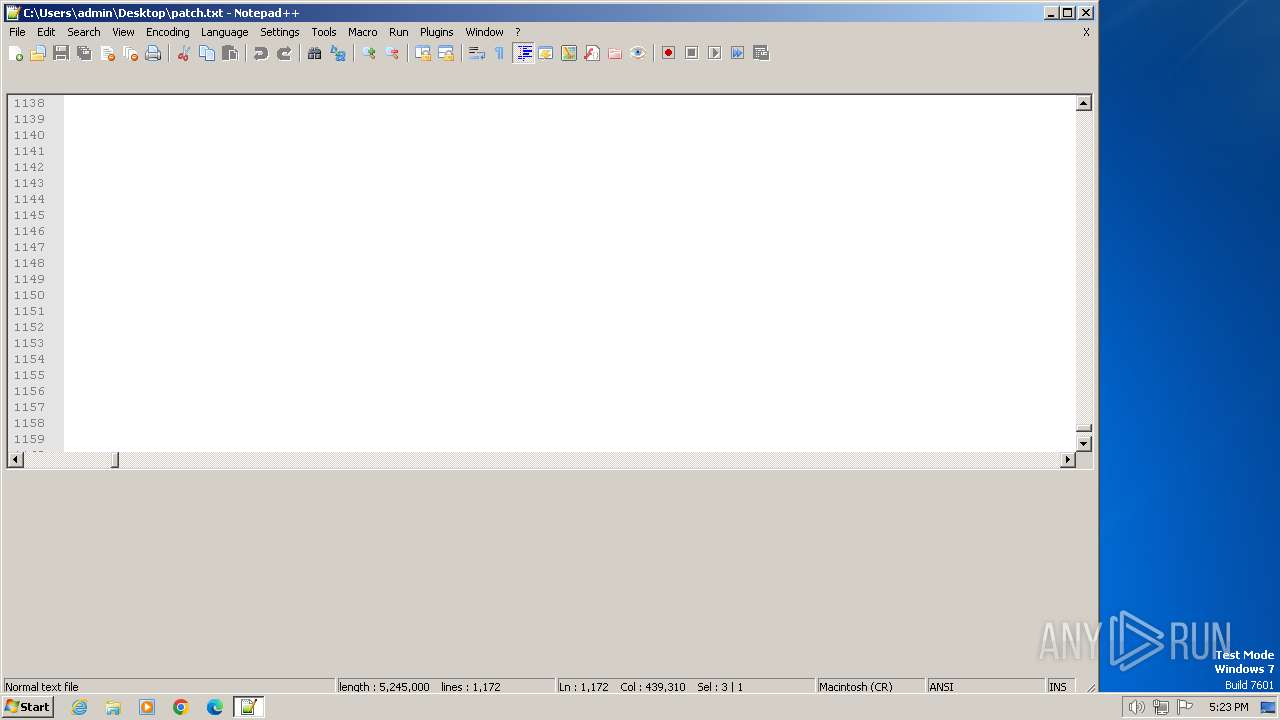This screenshot has height=720, width=1280.
Task: Click line number 1150 in margin
Action: (29, 295)
